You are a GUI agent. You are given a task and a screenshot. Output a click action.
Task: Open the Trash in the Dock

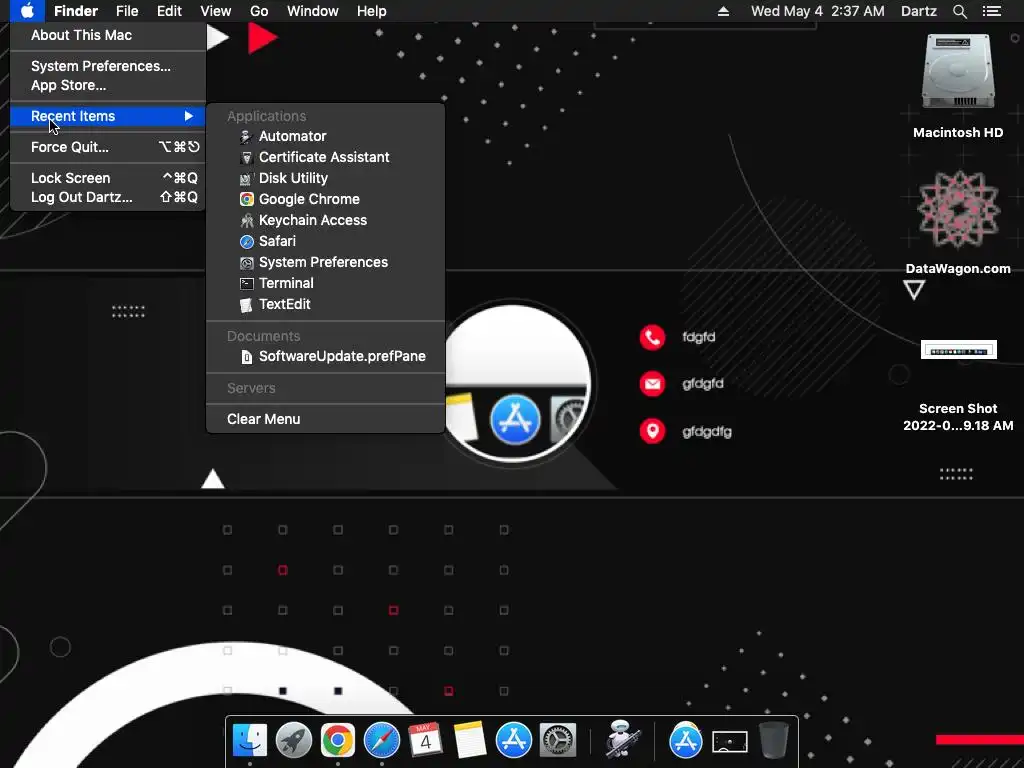773,741
